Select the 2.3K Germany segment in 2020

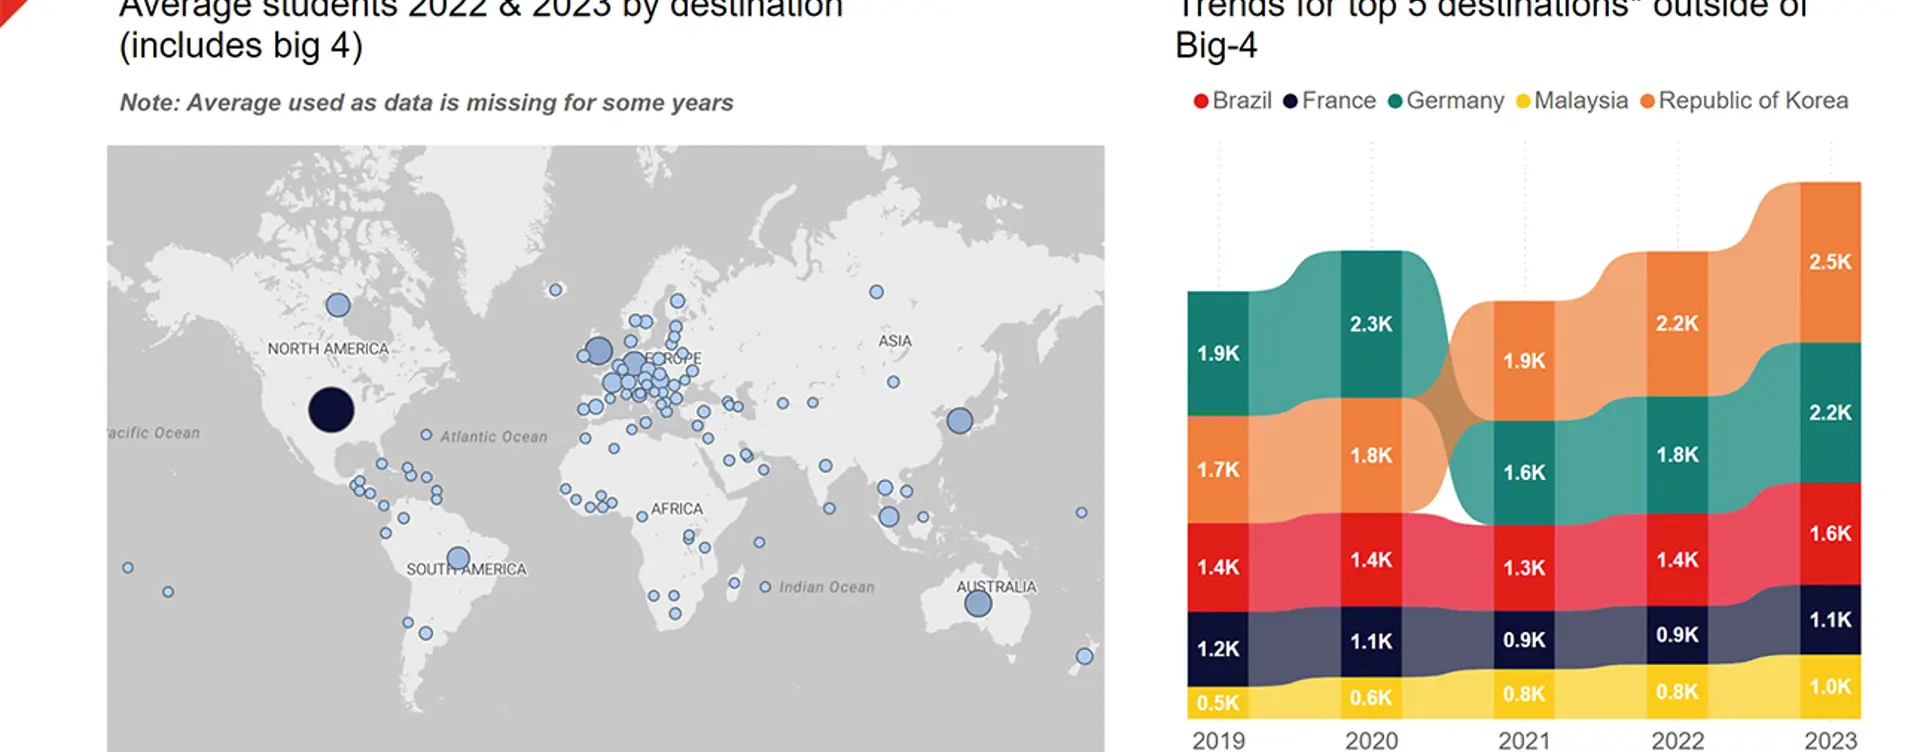[1371, 324]
